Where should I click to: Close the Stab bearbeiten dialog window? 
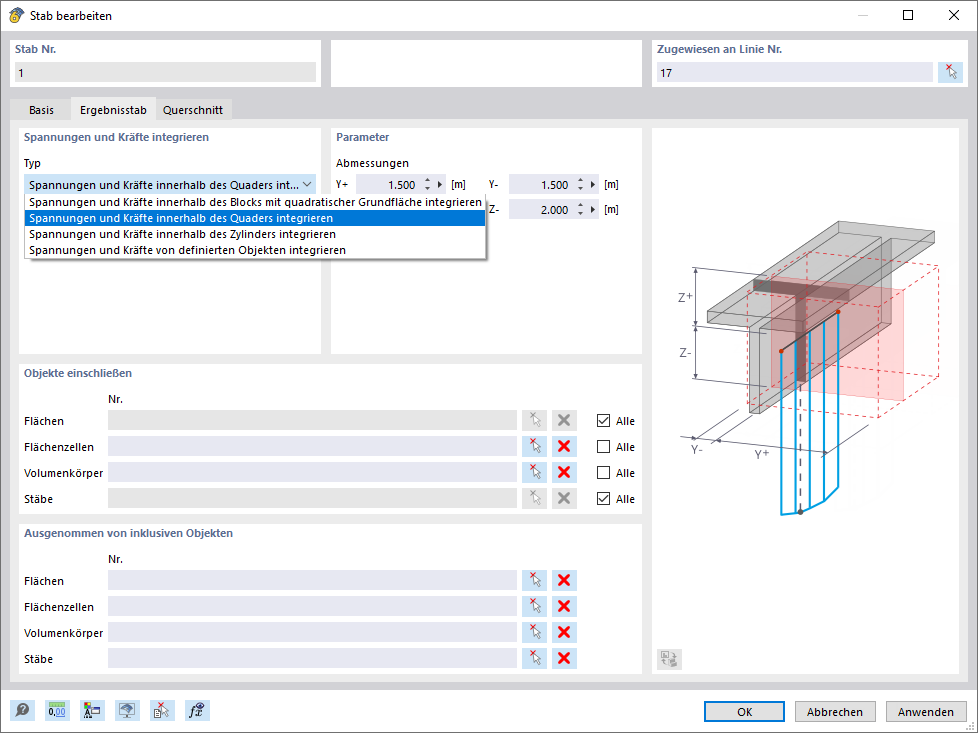click(x=954, y=16)
